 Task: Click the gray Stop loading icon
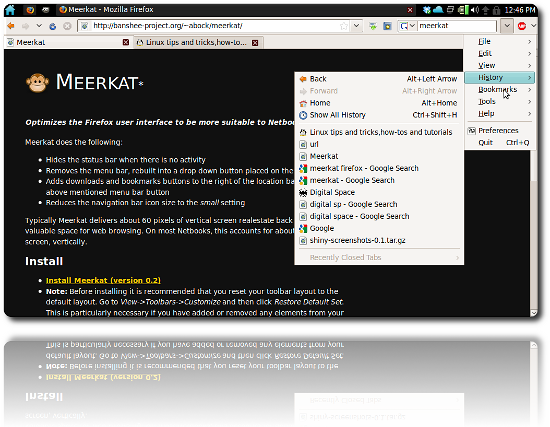pyautogui.click(x=67, y=26)
